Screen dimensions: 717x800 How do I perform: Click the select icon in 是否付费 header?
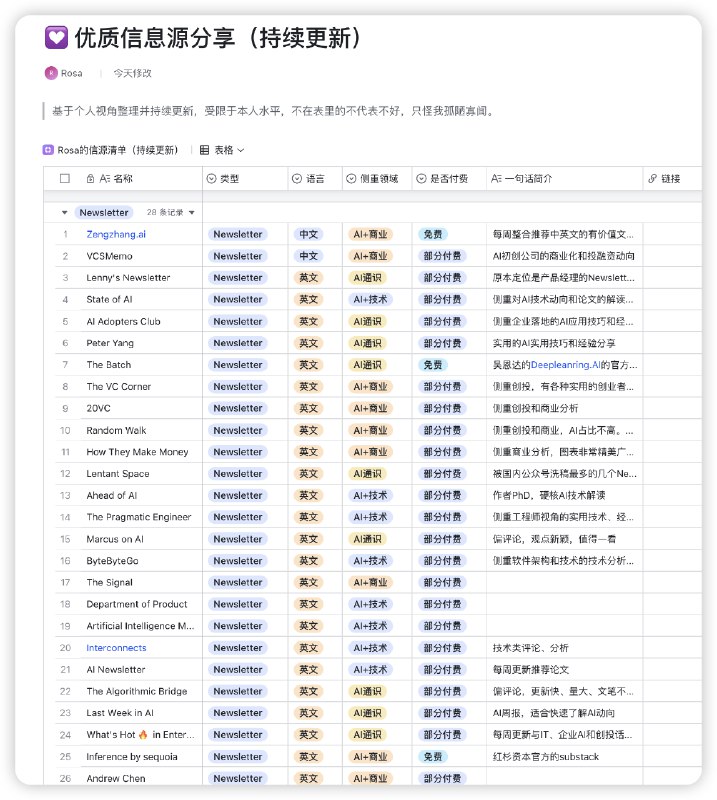pos(421,179)
